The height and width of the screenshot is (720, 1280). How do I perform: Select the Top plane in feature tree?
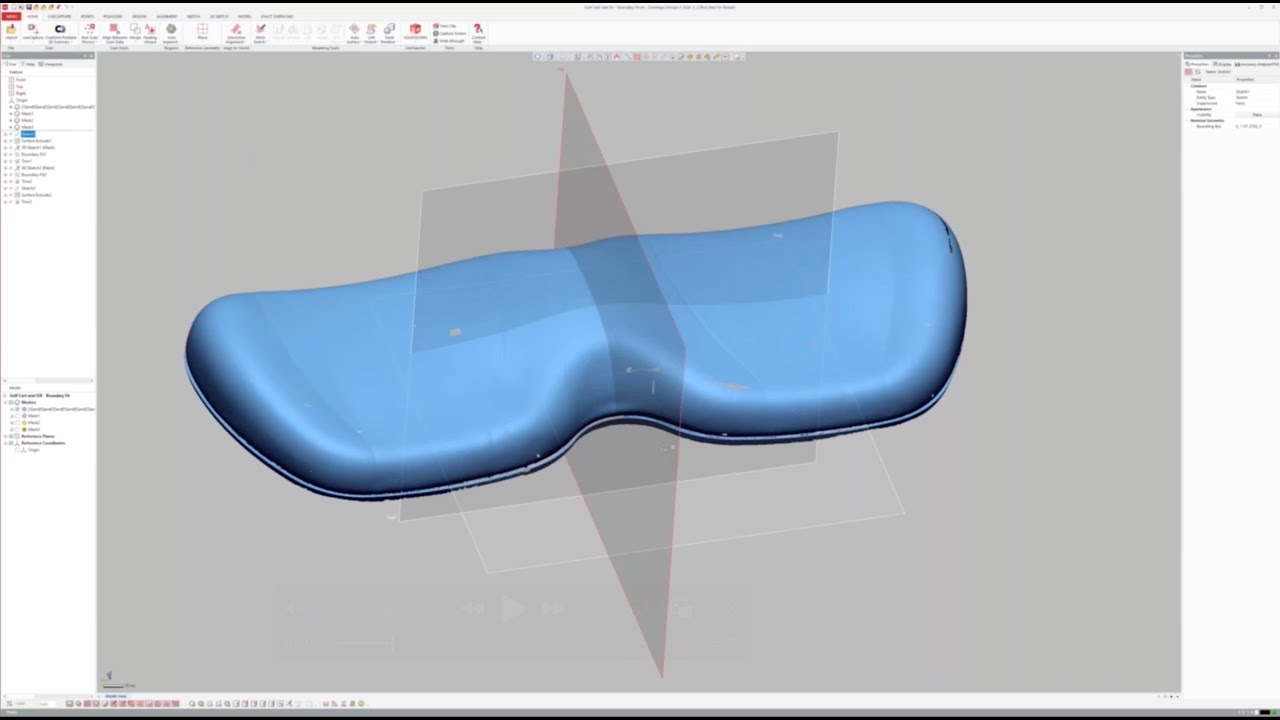[19, 86]
